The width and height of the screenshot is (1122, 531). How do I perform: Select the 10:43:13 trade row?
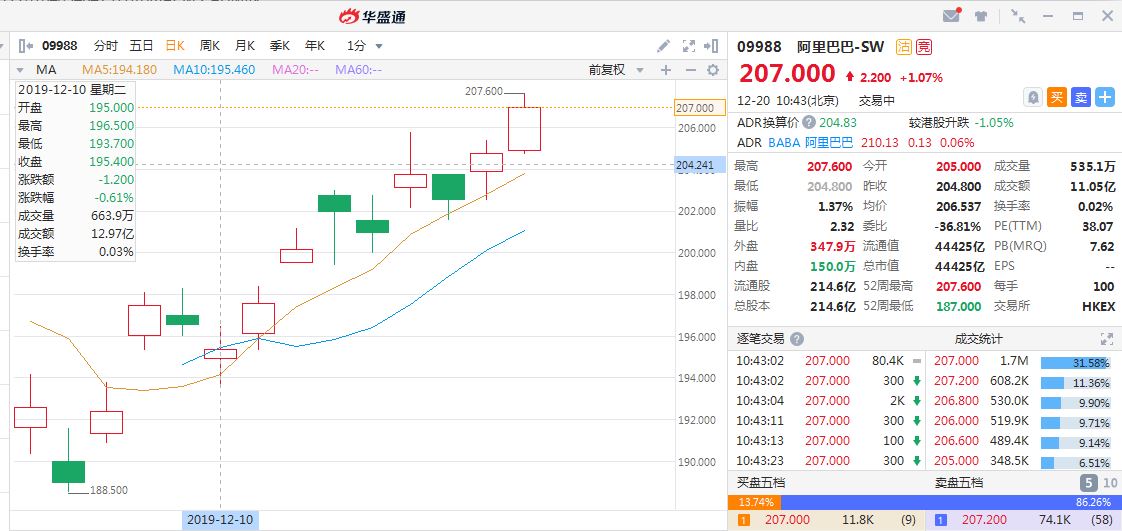tap(828, 441)
